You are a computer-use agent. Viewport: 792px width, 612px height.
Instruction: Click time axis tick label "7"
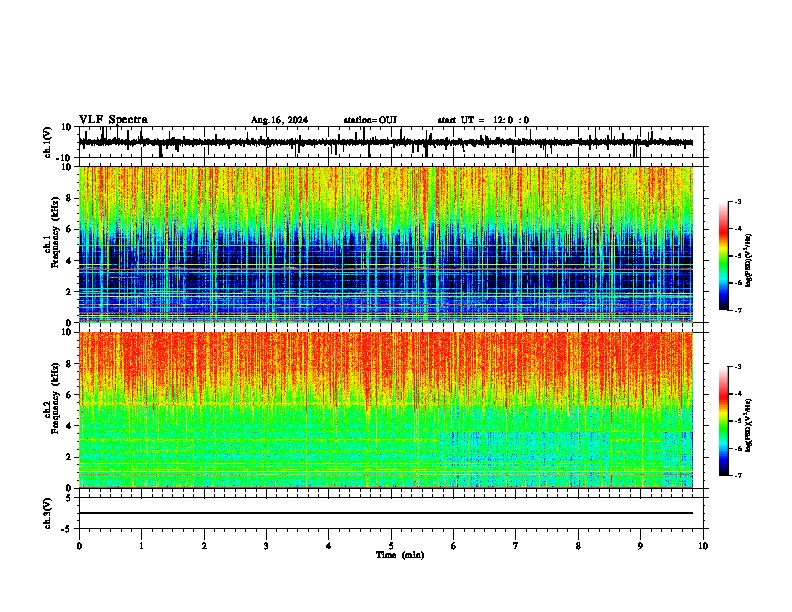click(516, 546)
